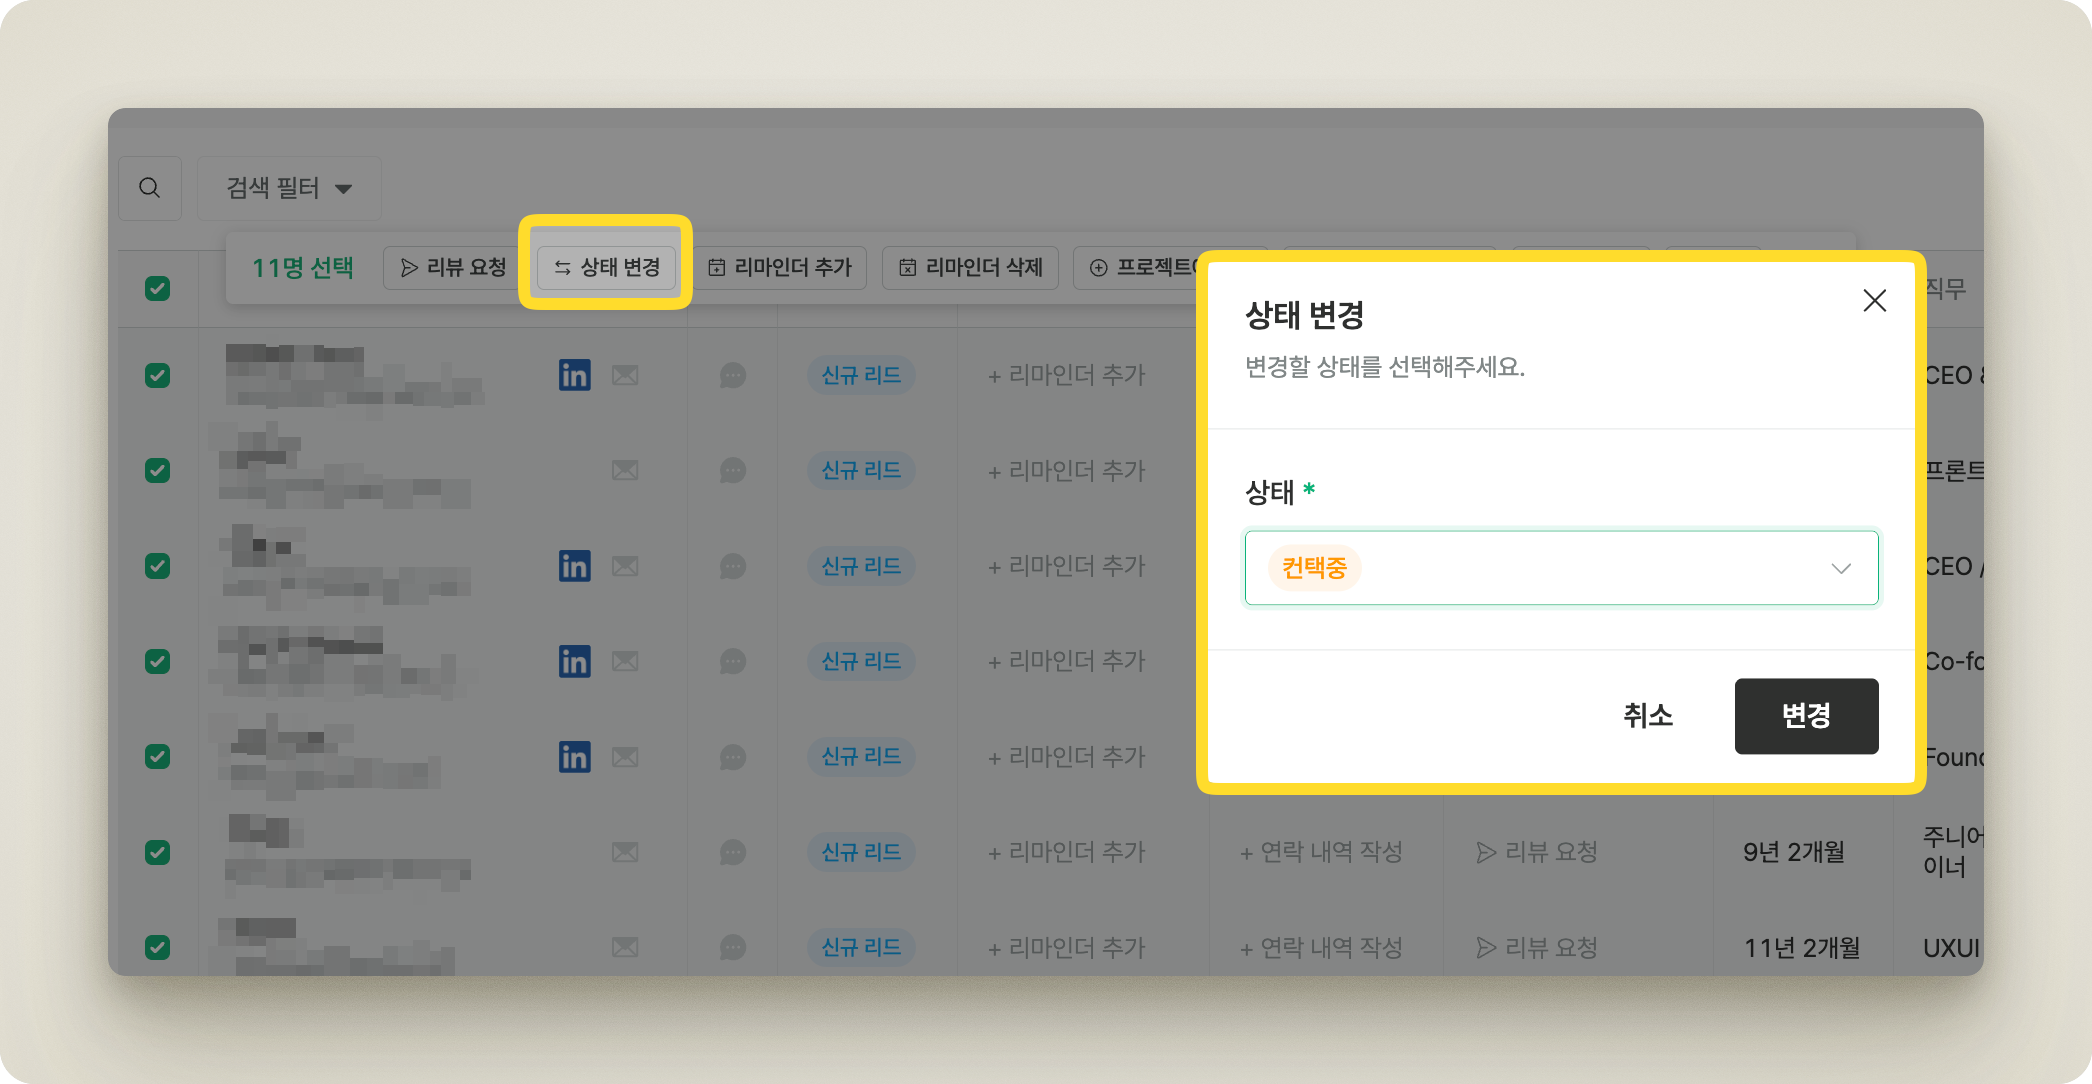Close the 상태 변경 dialog with X

pyautogui.click(x=1874, y=300)
